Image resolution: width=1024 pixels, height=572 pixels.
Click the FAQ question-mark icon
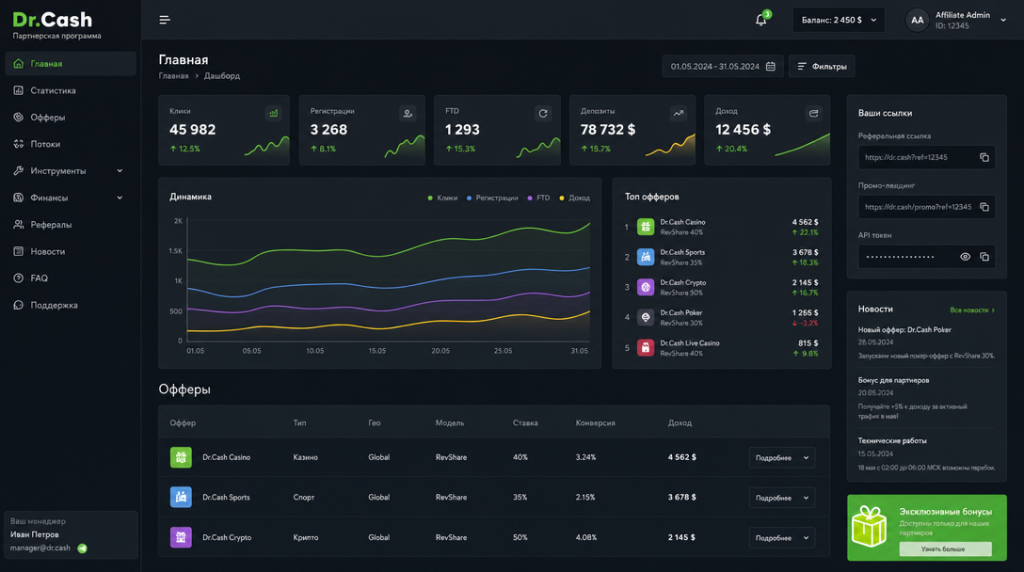18,278
